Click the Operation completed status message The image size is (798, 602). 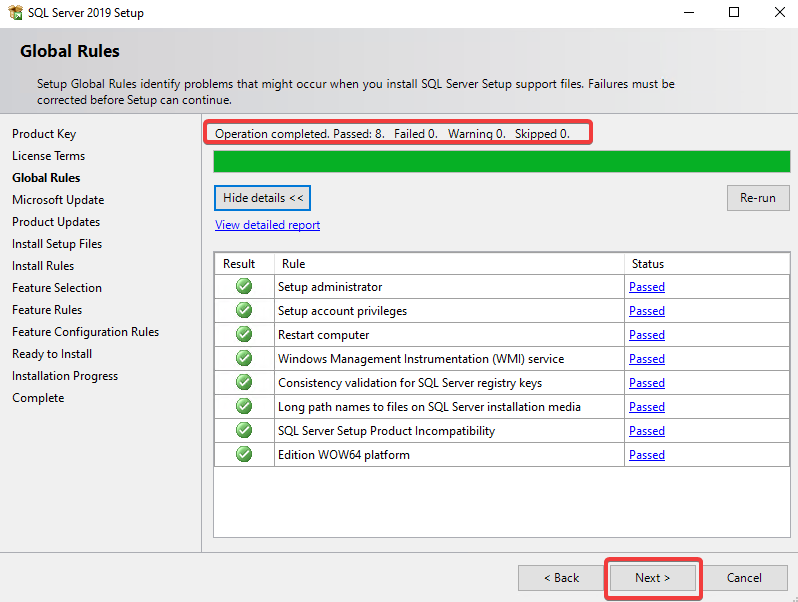click(x=392, y=134)
